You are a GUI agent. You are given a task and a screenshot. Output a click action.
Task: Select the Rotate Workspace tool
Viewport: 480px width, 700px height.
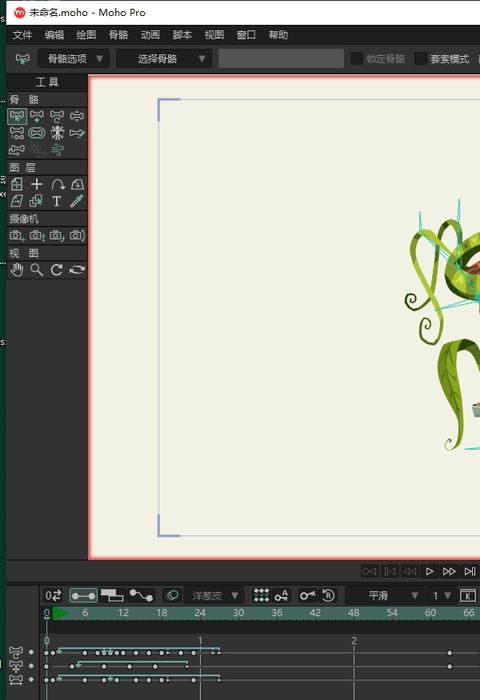57,270
